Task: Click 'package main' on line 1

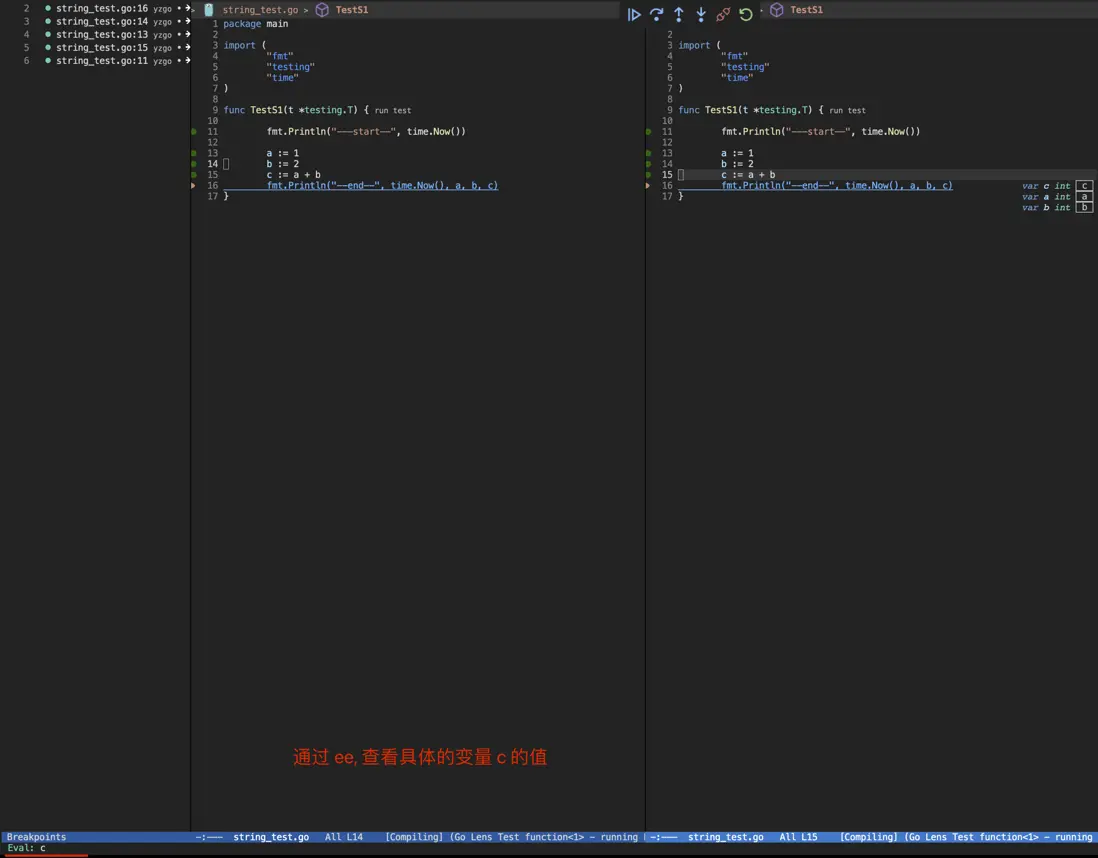Action: point(256,24)
